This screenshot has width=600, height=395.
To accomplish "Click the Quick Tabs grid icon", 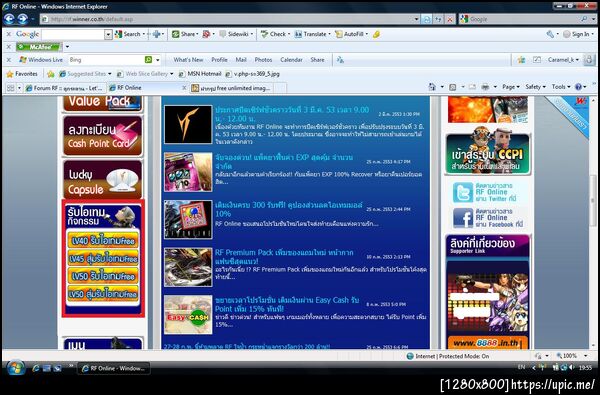I will coord(10,88).
